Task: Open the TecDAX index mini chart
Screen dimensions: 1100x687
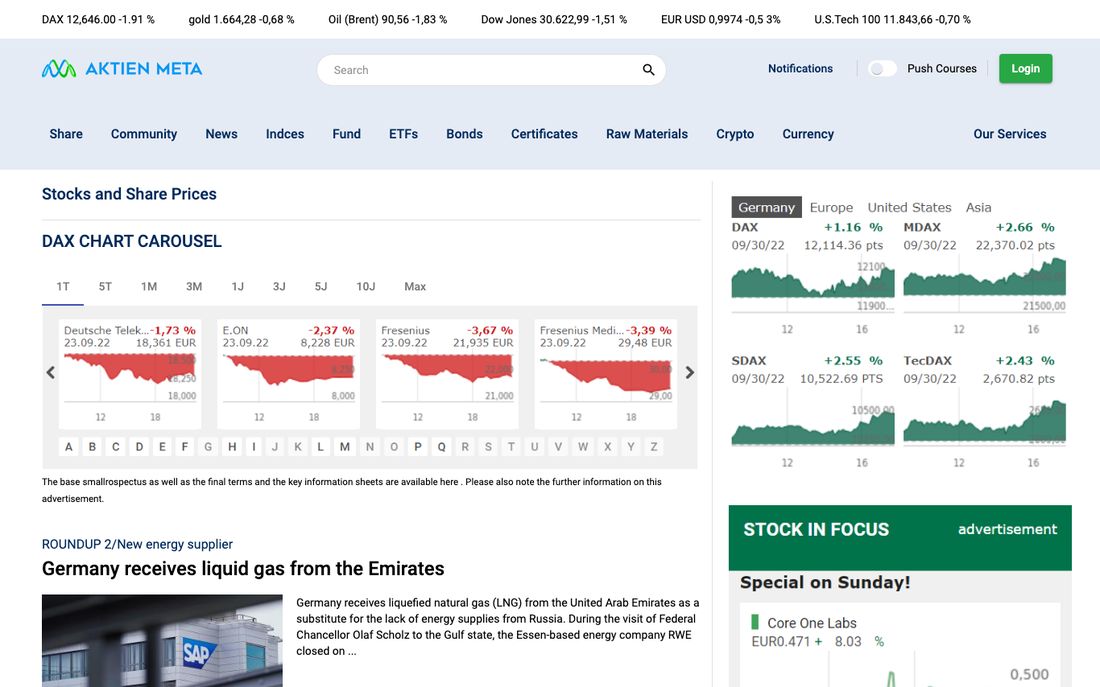Action: (984, 411)
